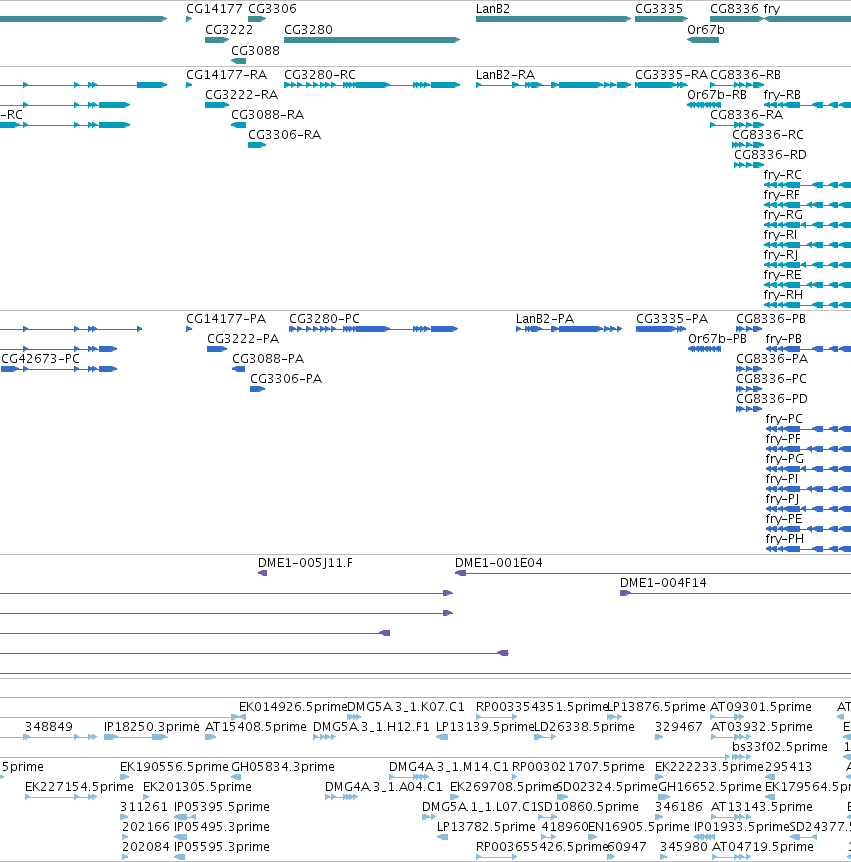Image resolution: width=851 pixels, height=862 pixels.
Task: Click transcript CG8336-RA label
Action: click(747, 115)
